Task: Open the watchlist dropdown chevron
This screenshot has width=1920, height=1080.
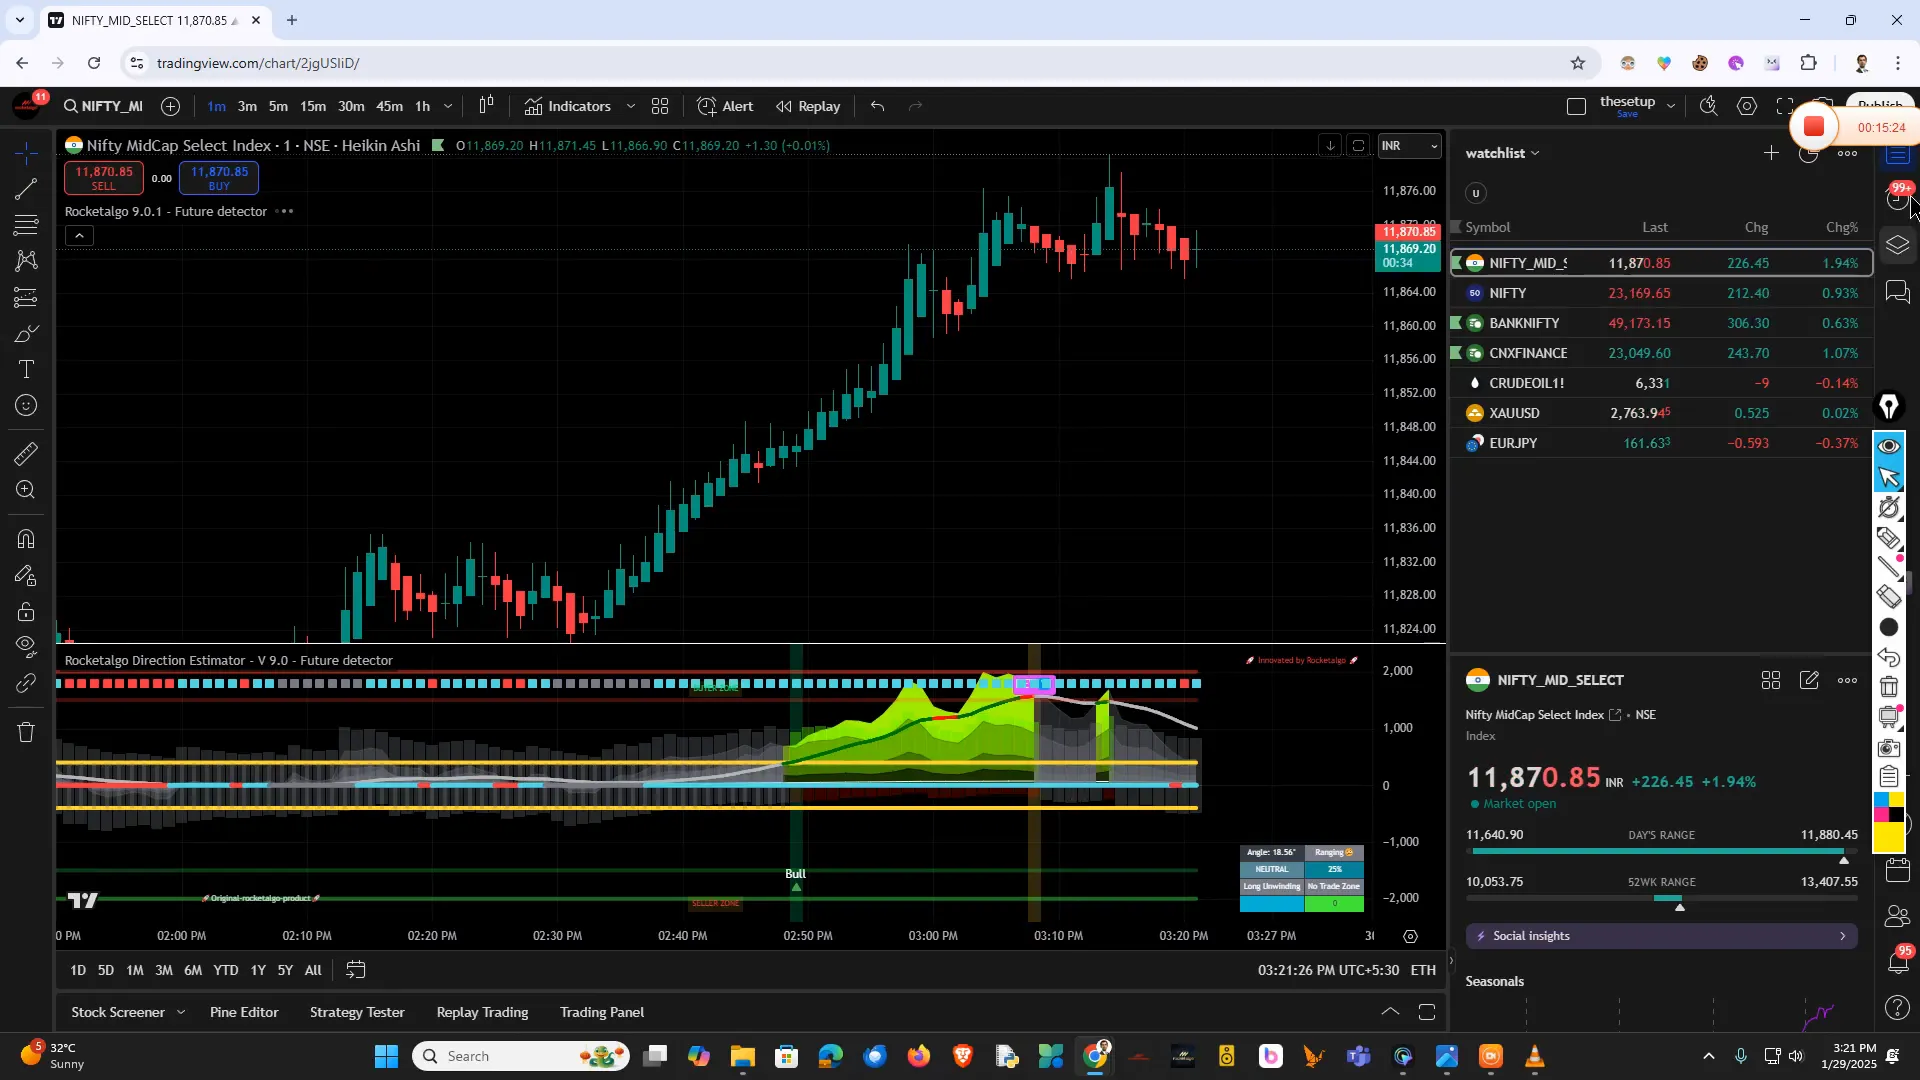Action: (1537, 152)
